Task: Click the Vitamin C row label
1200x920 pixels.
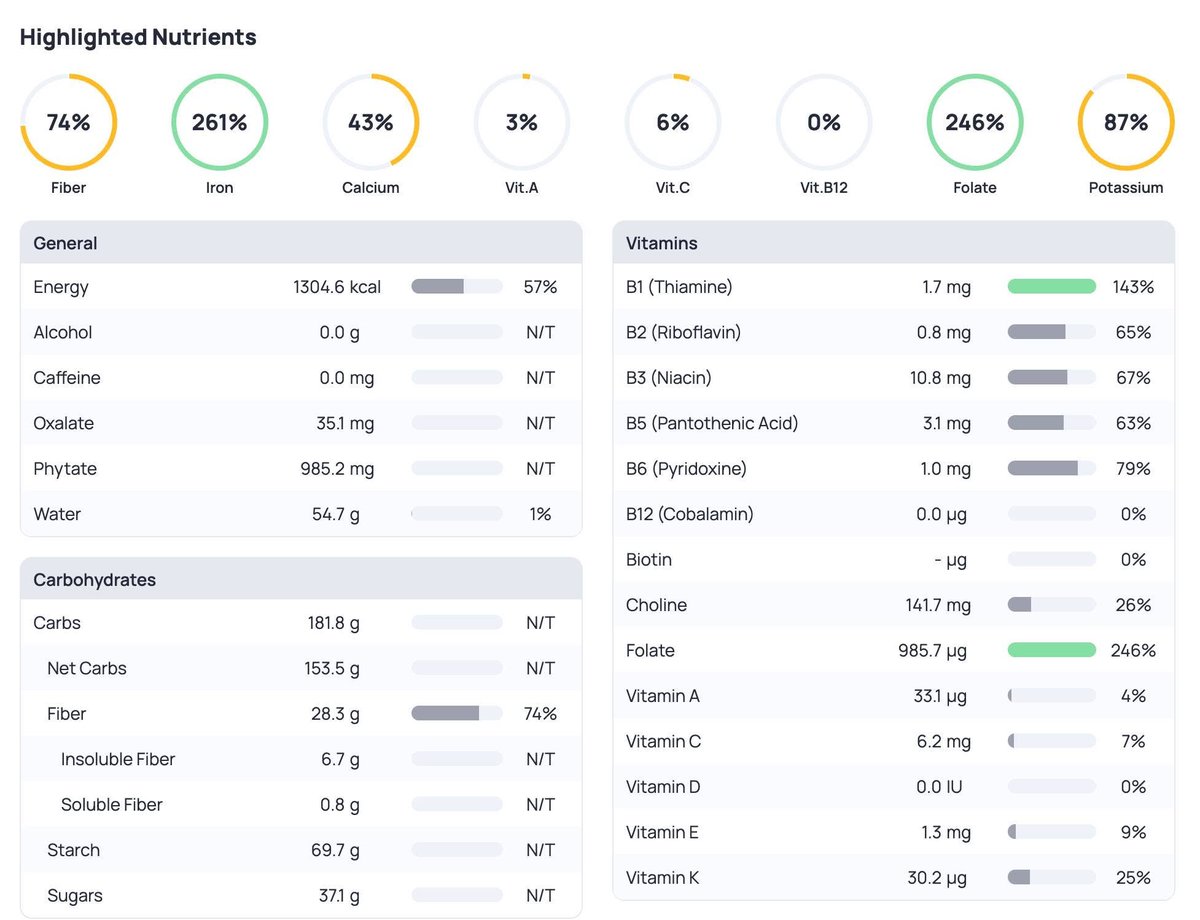Action: [x=664, y=741]
